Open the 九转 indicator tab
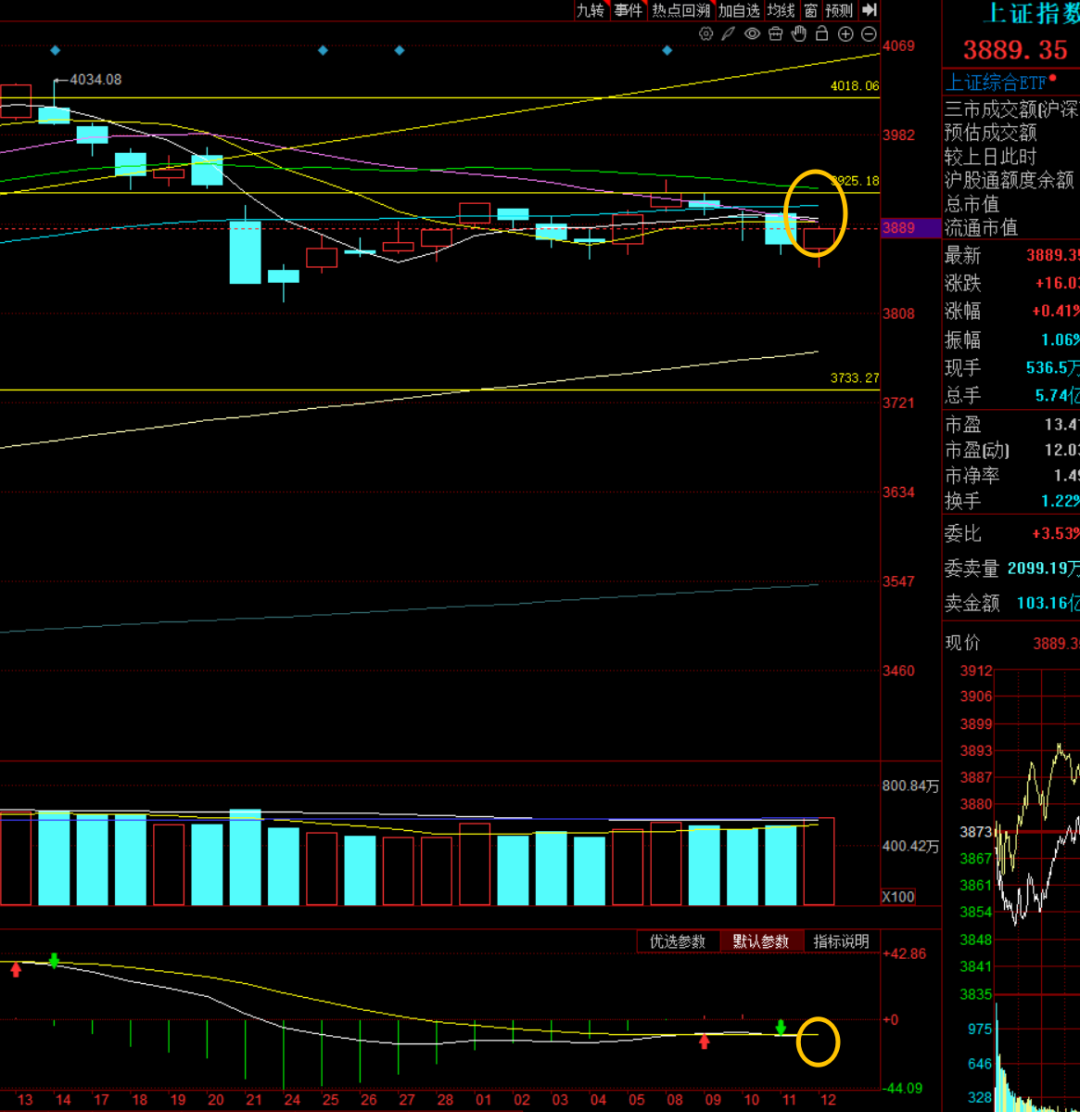Image resolution: width=1080 pixels, height=1112 pixels. coord(590,10)
